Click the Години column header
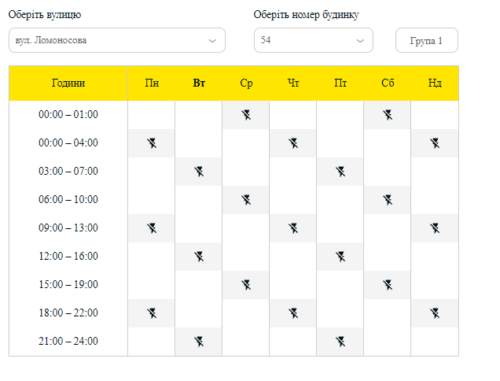This screenshot has width=500, height=381. 68,83
